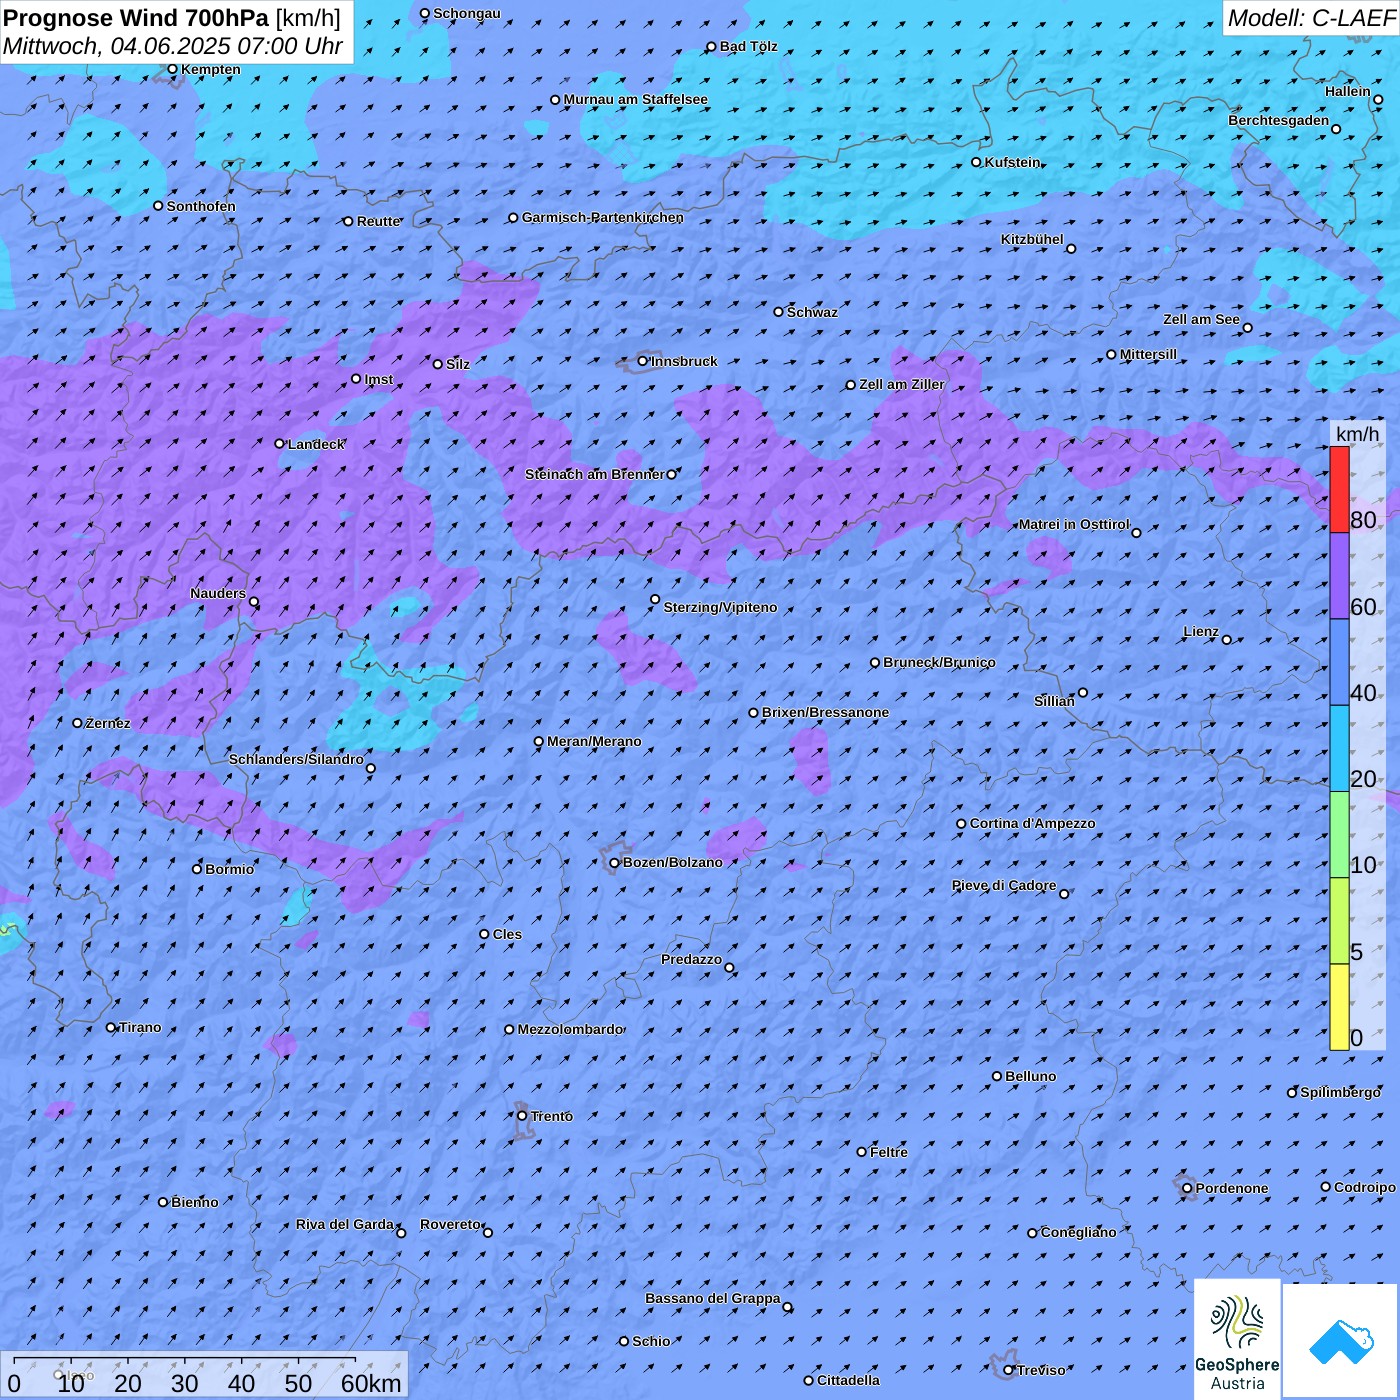Click the 'Predazzo' label
Viewport: 1400px width, 1400px height.
click(691, 959)
